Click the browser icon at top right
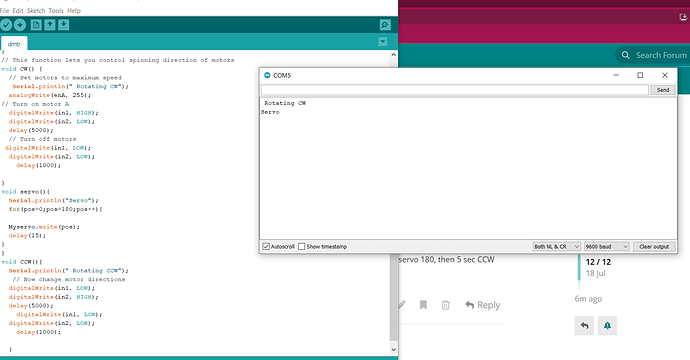The width and height of the screenshot is (690, 360). [683, 17]
